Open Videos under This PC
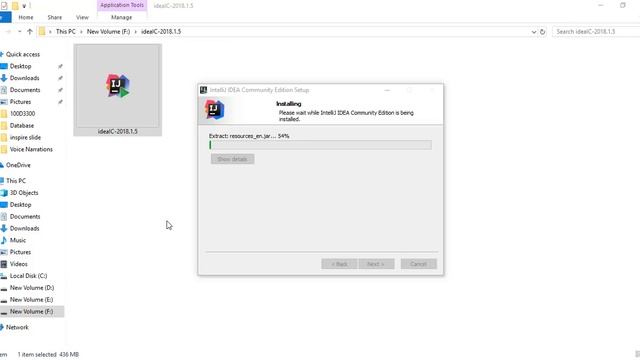The width and height of the screenshot is (640, 360). (x=18, y=264)
